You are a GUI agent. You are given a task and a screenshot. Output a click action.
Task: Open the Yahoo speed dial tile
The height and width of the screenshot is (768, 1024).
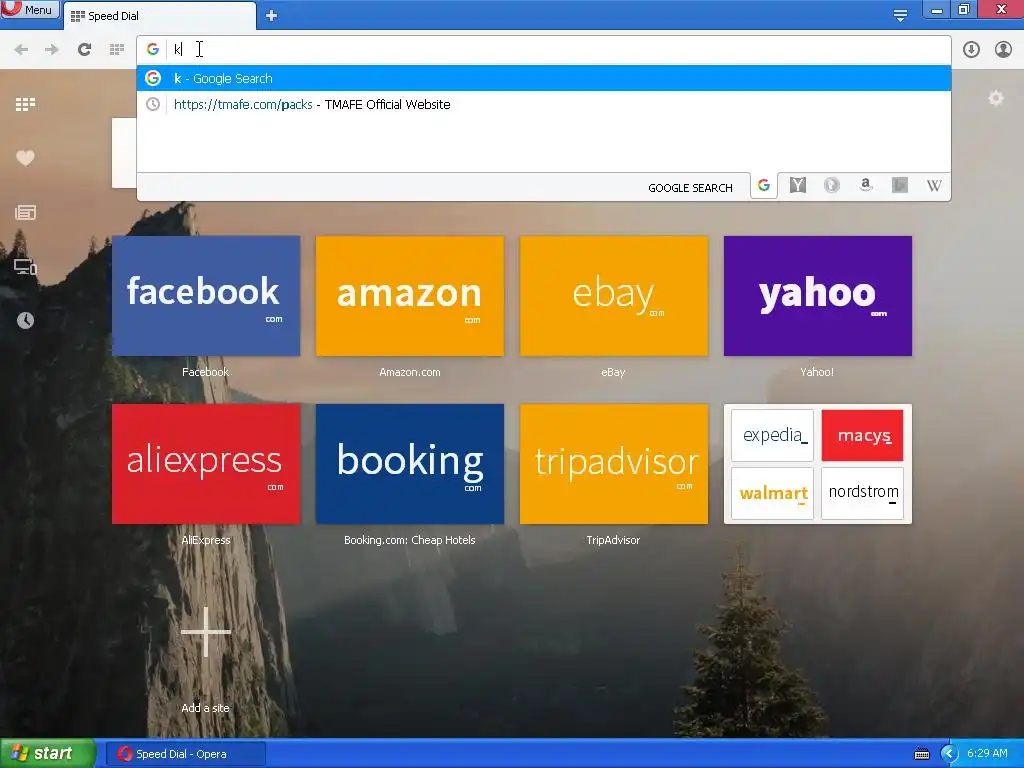(x=818, y=296)
